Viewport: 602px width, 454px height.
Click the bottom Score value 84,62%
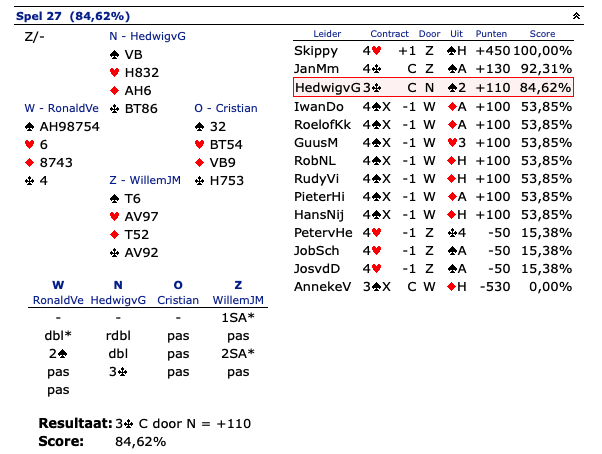click(141, 441)
